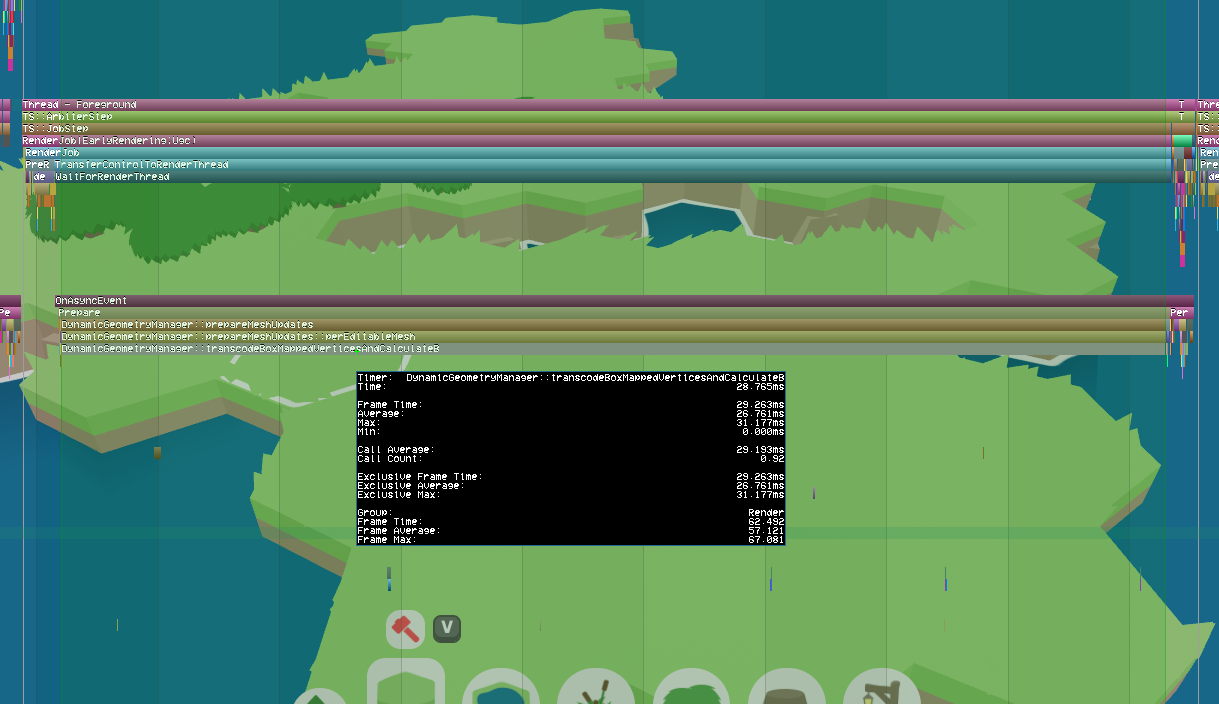Select the RenderJob|EarlyRendering timer bar
Screen dimensions: 1219x704
tap(594, 141)
